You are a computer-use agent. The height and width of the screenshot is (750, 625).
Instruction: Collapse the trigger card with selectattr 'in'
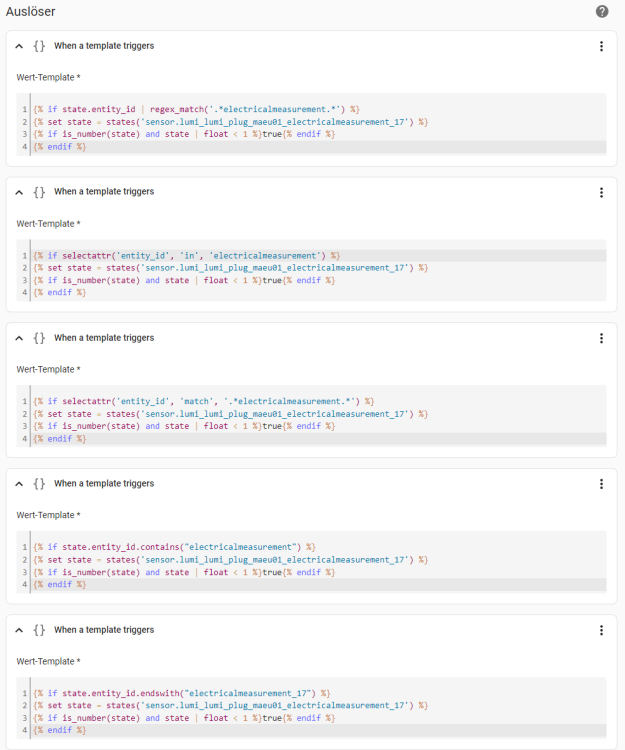click(19, 192)
